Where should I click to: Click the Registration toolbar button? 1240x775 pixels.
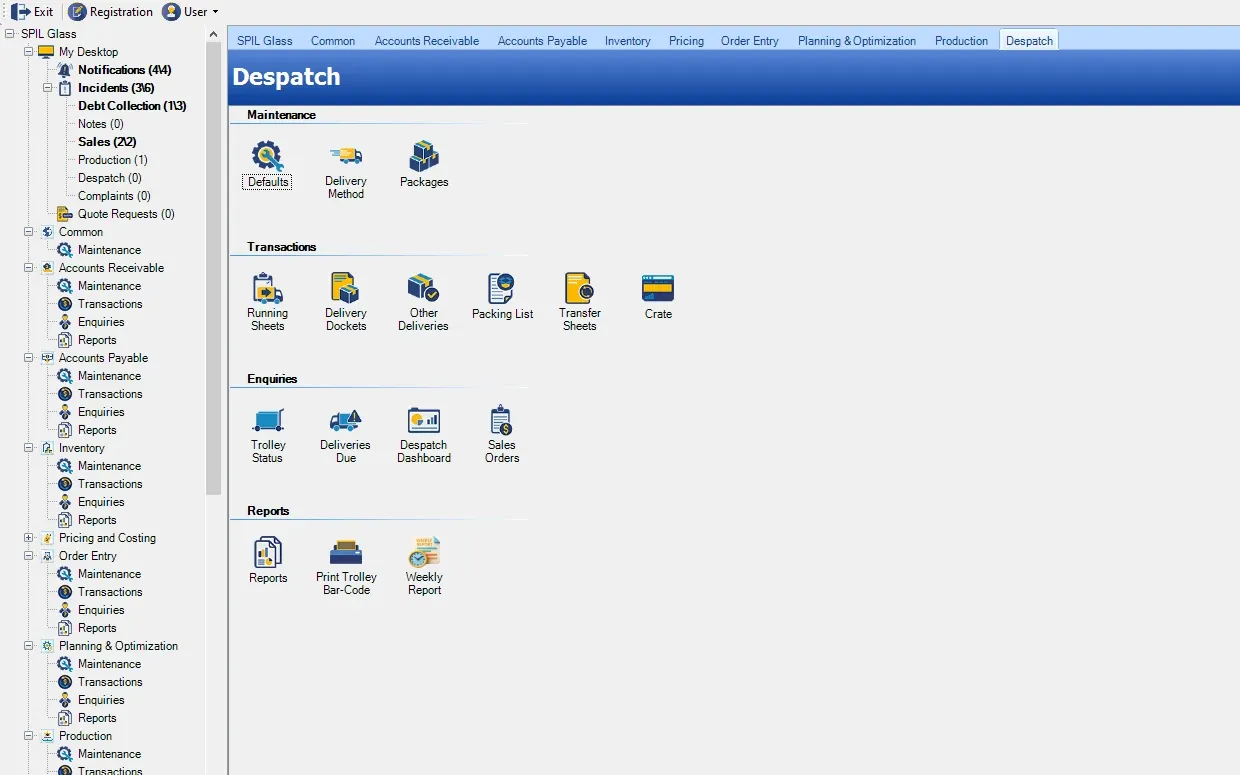pyautogui.click(x=111, y=12)
